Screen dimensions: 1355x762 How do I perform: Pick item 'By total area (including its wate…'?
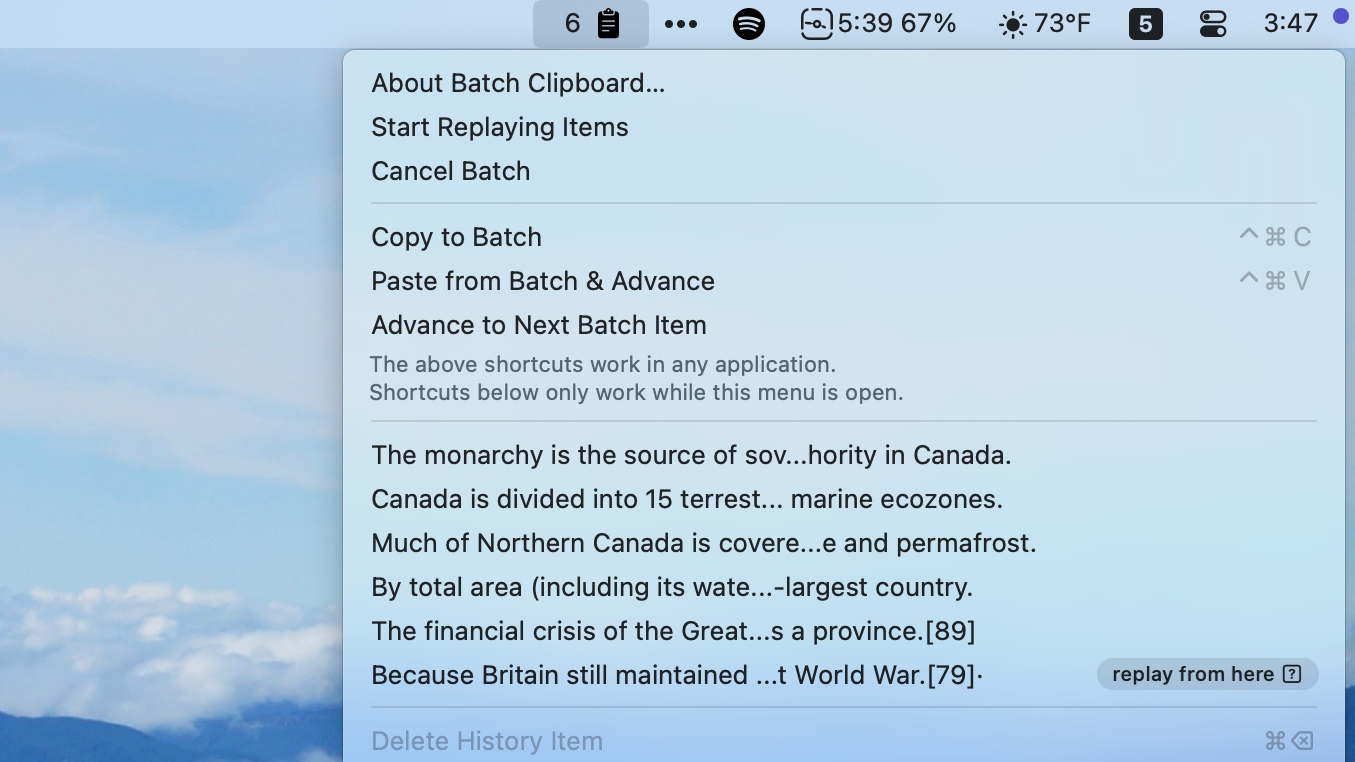[844, 587]
